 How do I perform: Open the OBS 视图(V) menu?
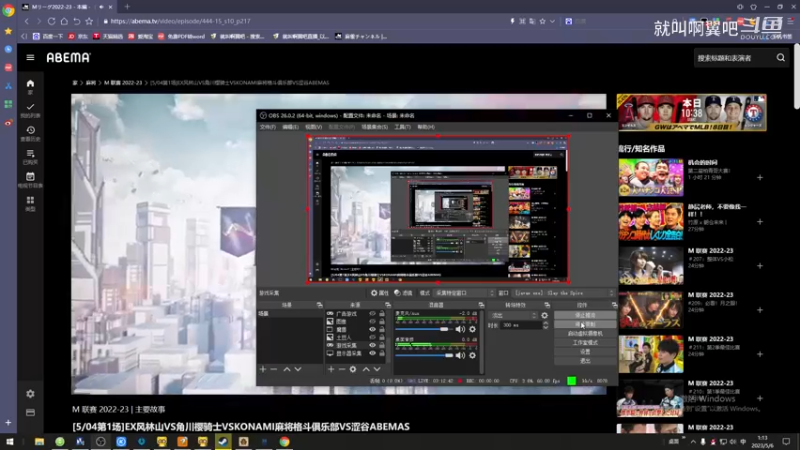pos(313,127)
